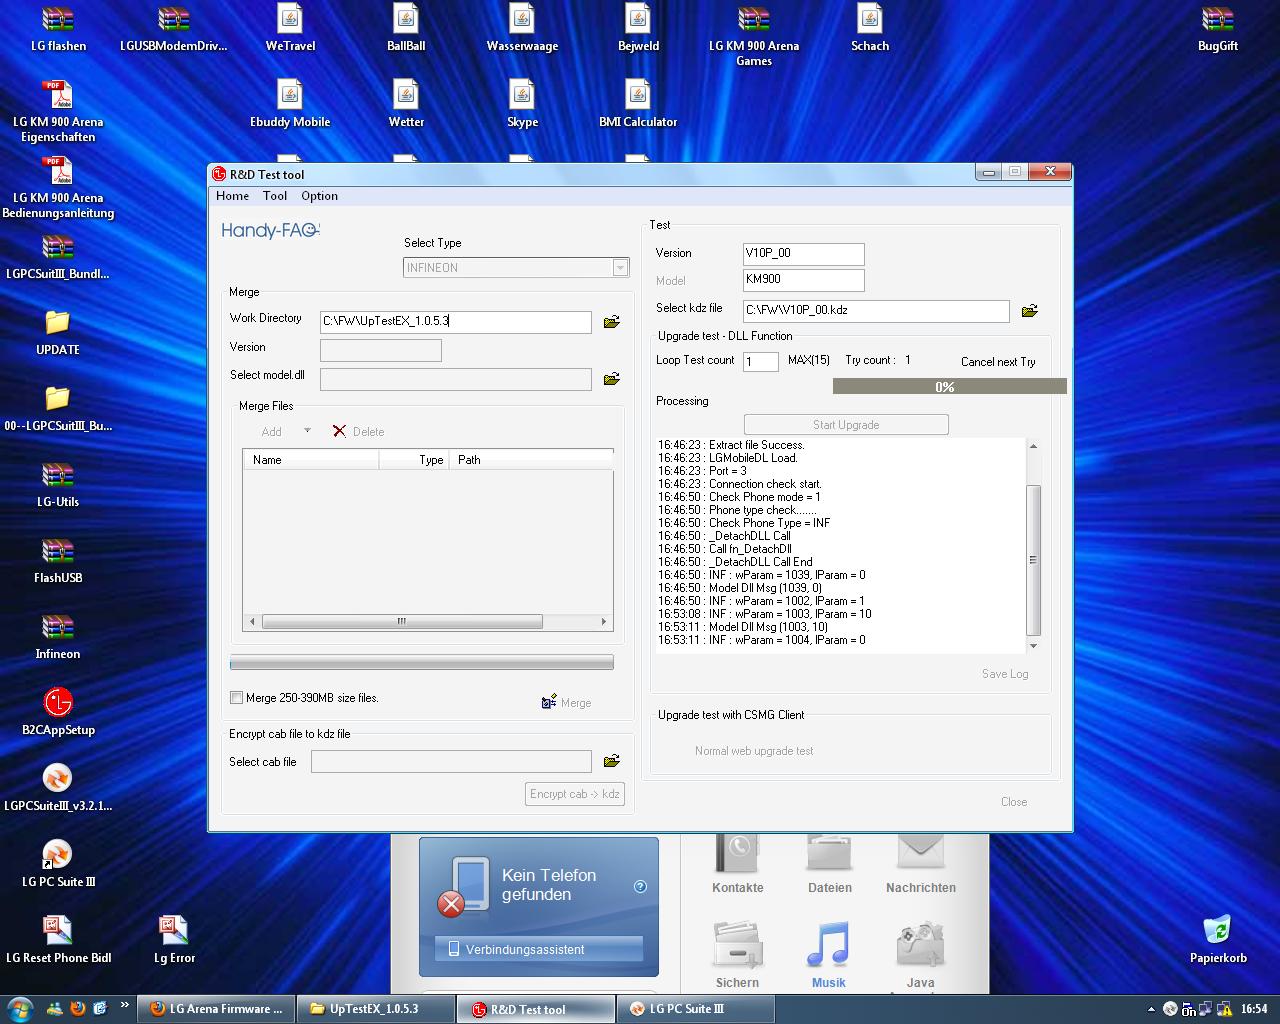Click help icon beside Kein Telefon gefunden
The height and width of the screenshot is (1024, 1280).
[x=640, y=886]
